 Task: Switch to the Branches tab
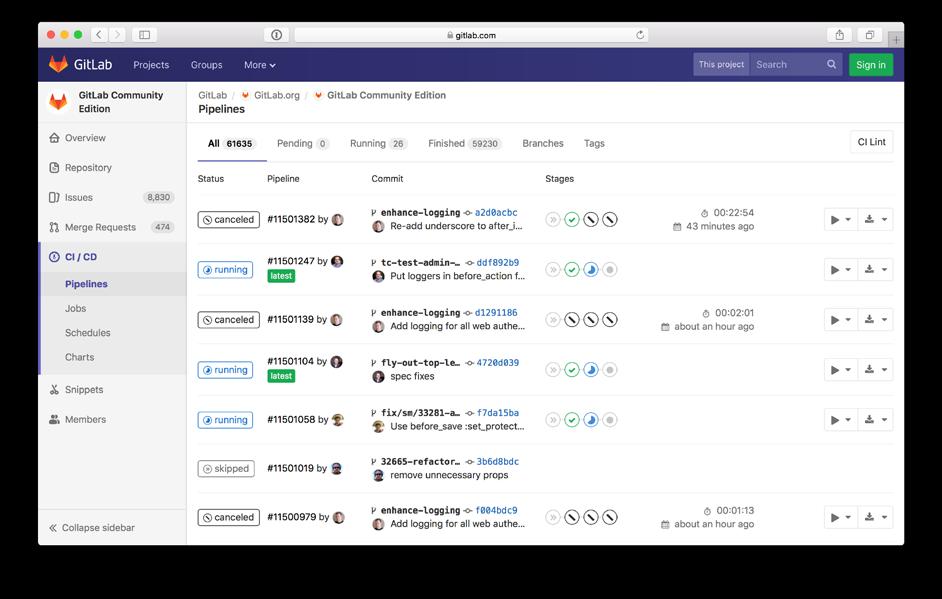tap(543, 144)
